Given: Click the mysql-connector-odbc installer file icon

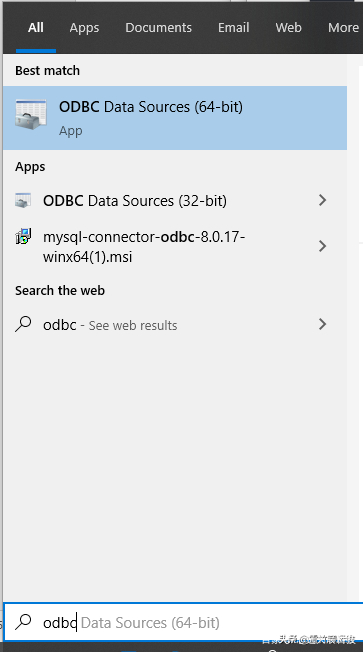Looking at the screenshot, I should pyautogui.click(x=23, y=236).
